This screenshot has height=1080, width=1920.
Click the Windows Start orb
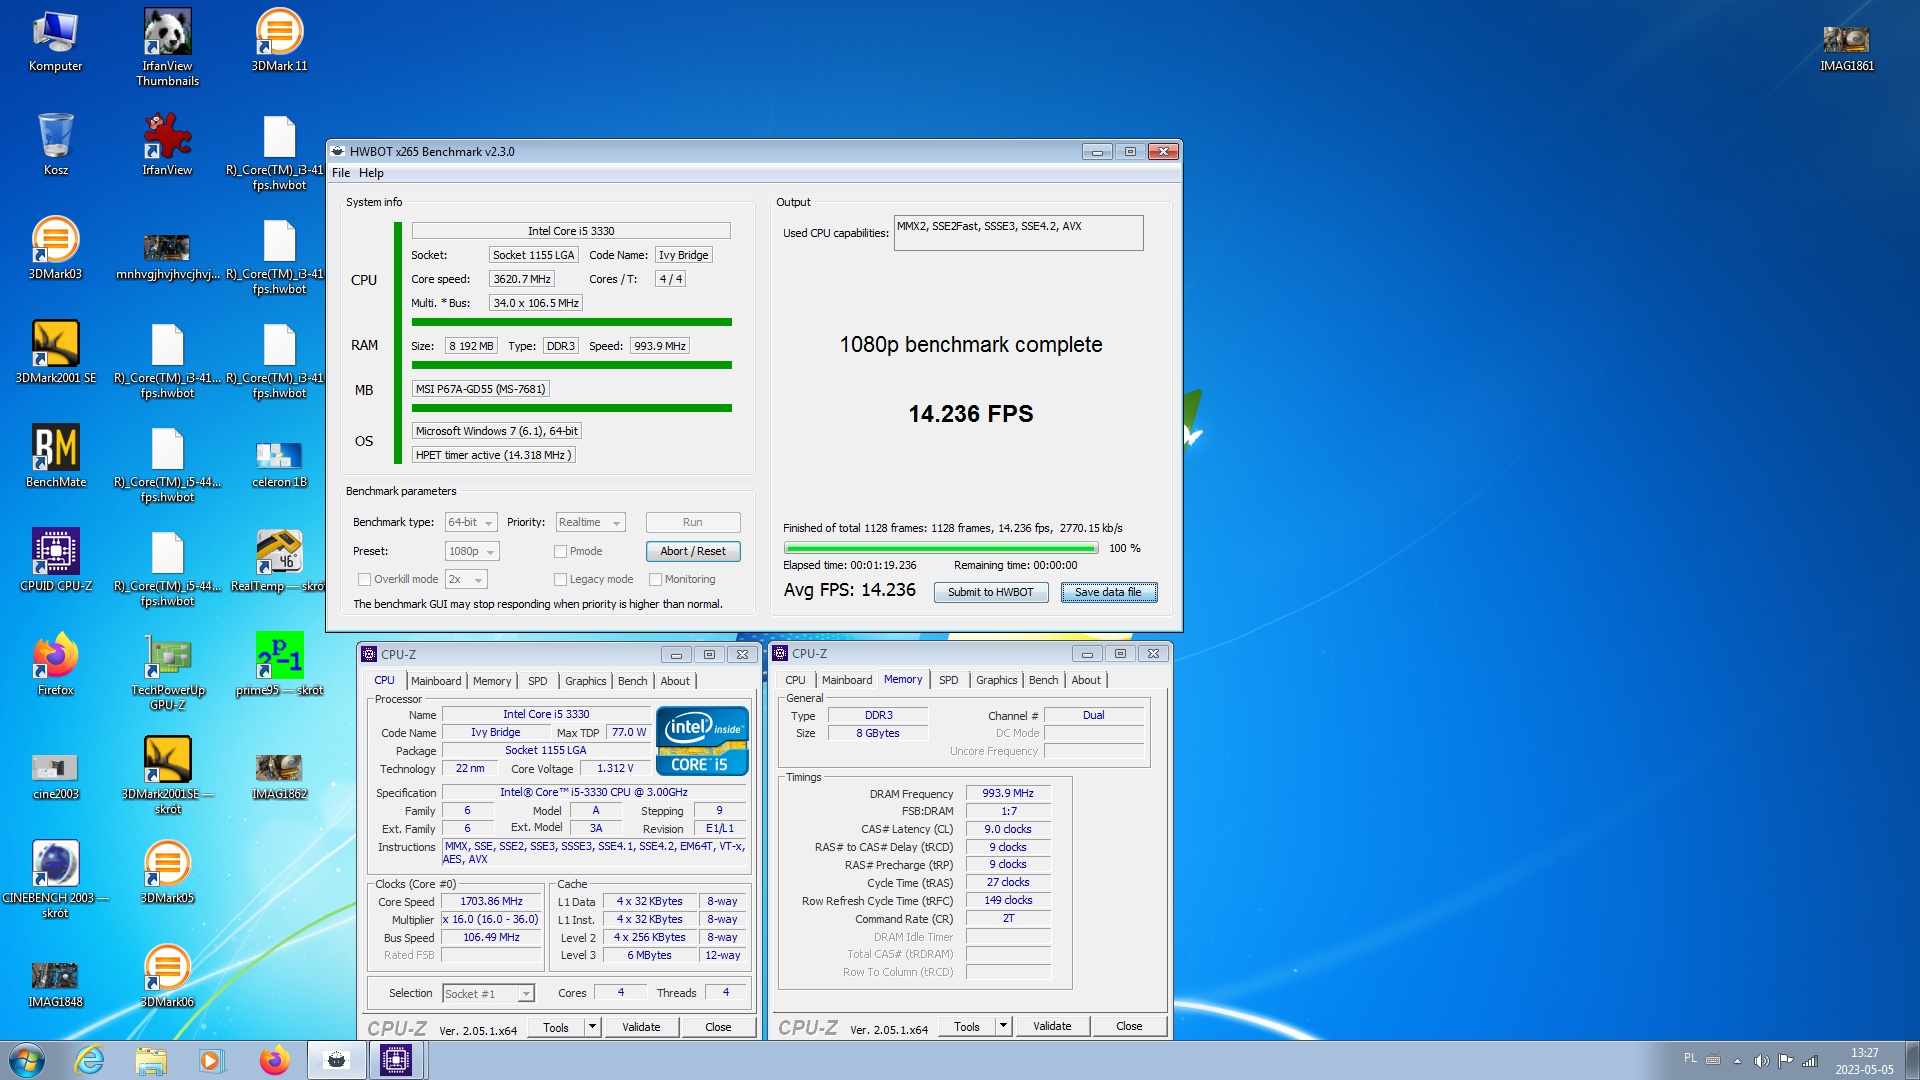click(27, 1060)
